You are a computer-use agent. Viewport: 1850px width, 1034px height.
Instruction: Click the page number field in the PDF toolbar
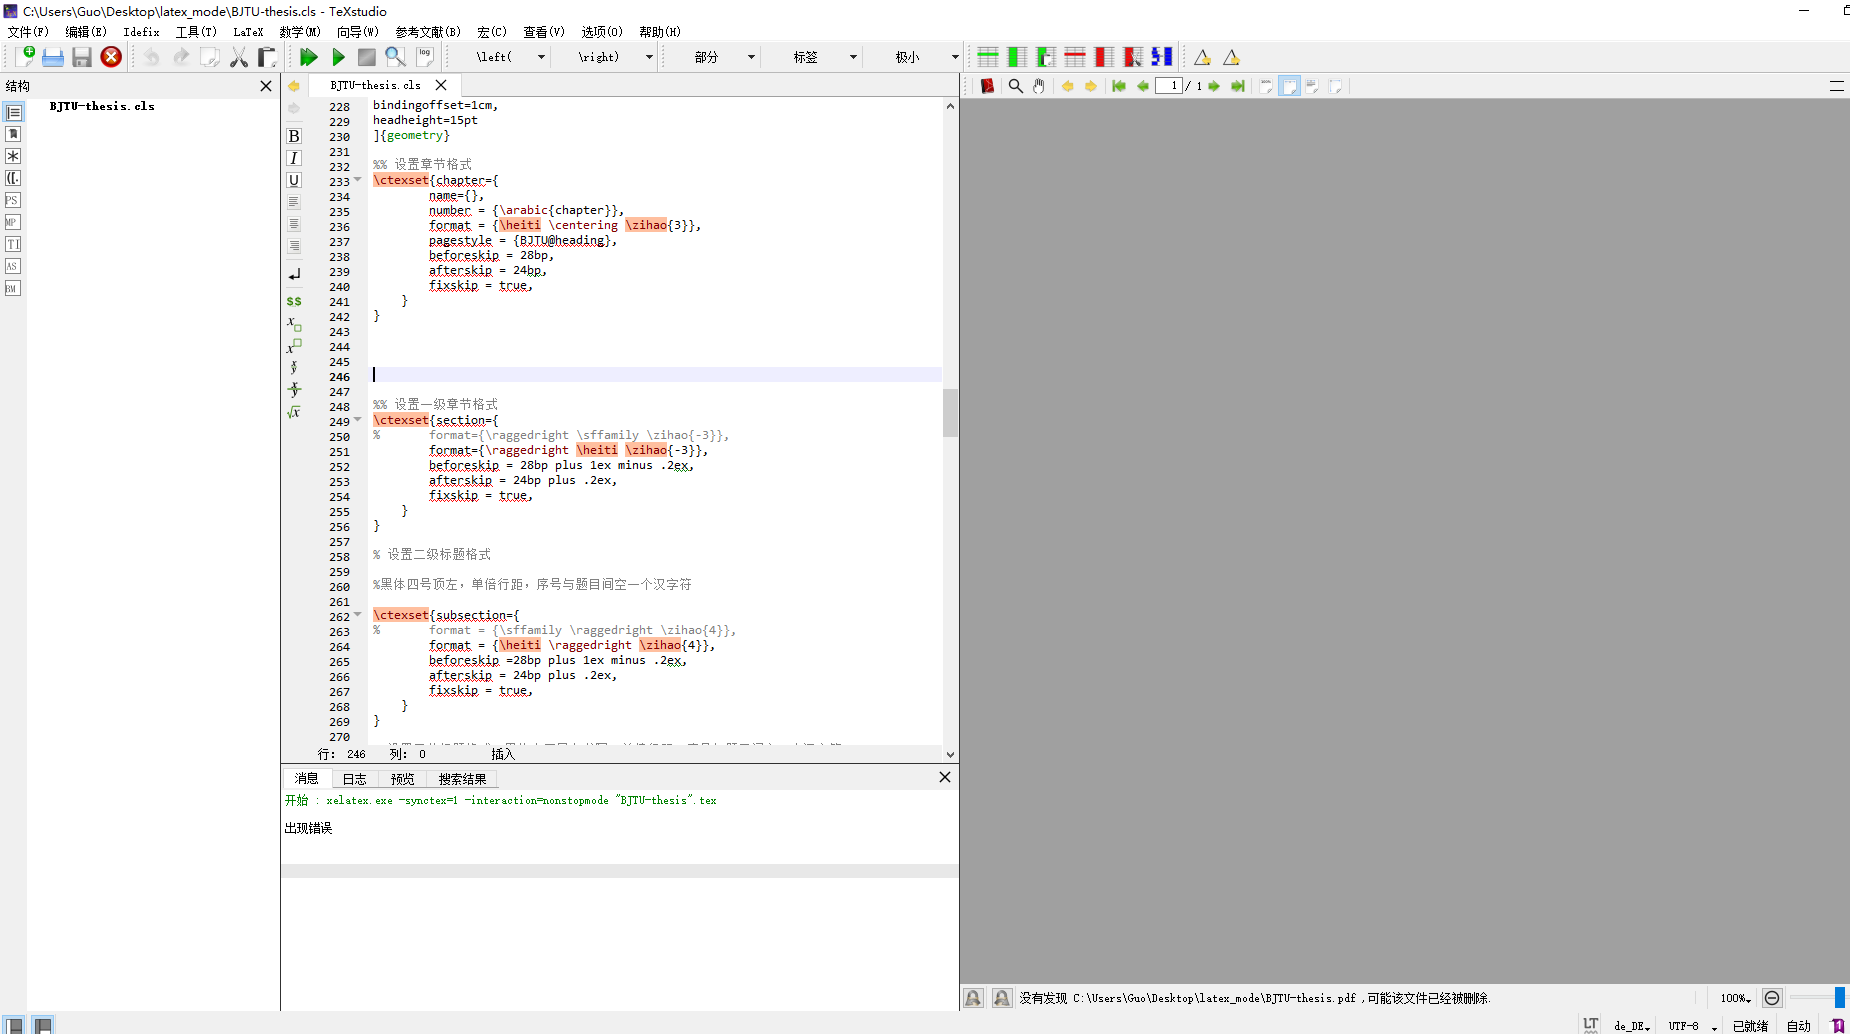pos(1170,86)
